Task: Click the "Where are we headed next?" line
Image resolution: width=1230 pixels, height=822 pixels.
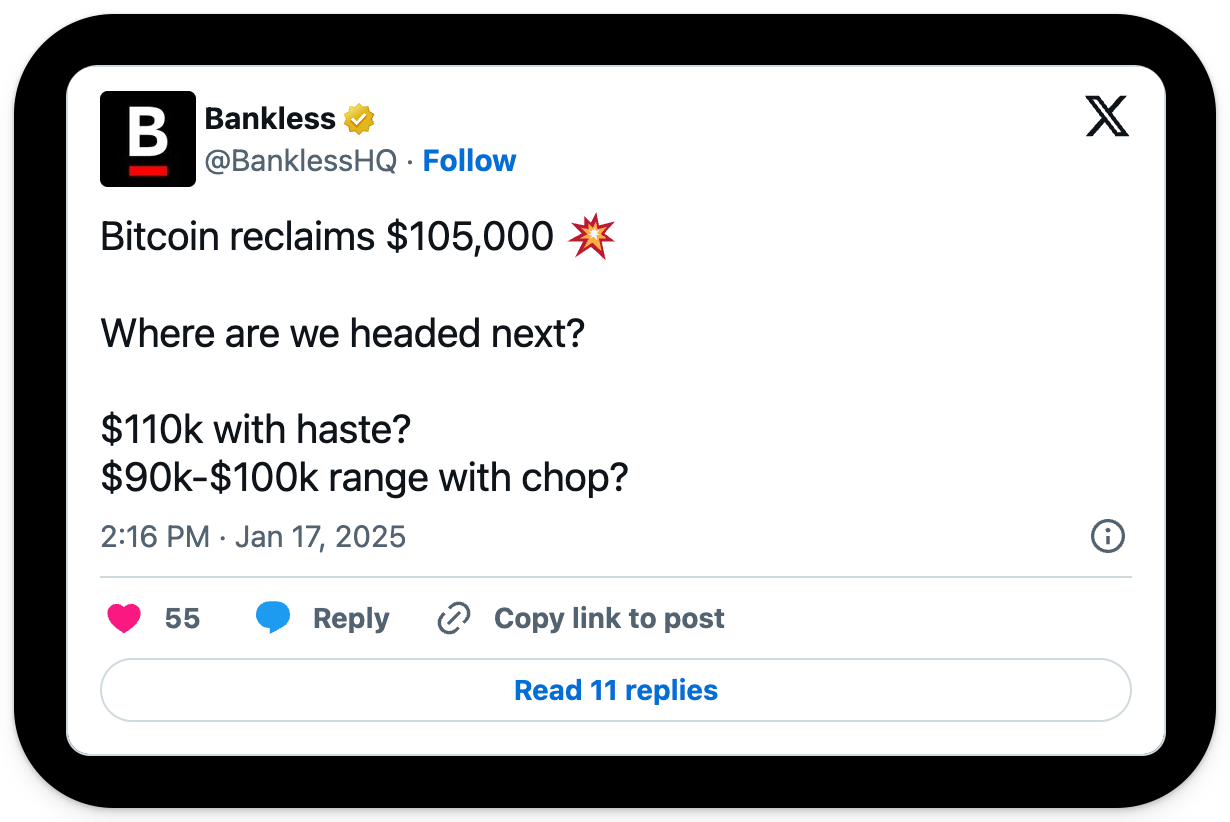Action: 342,333
